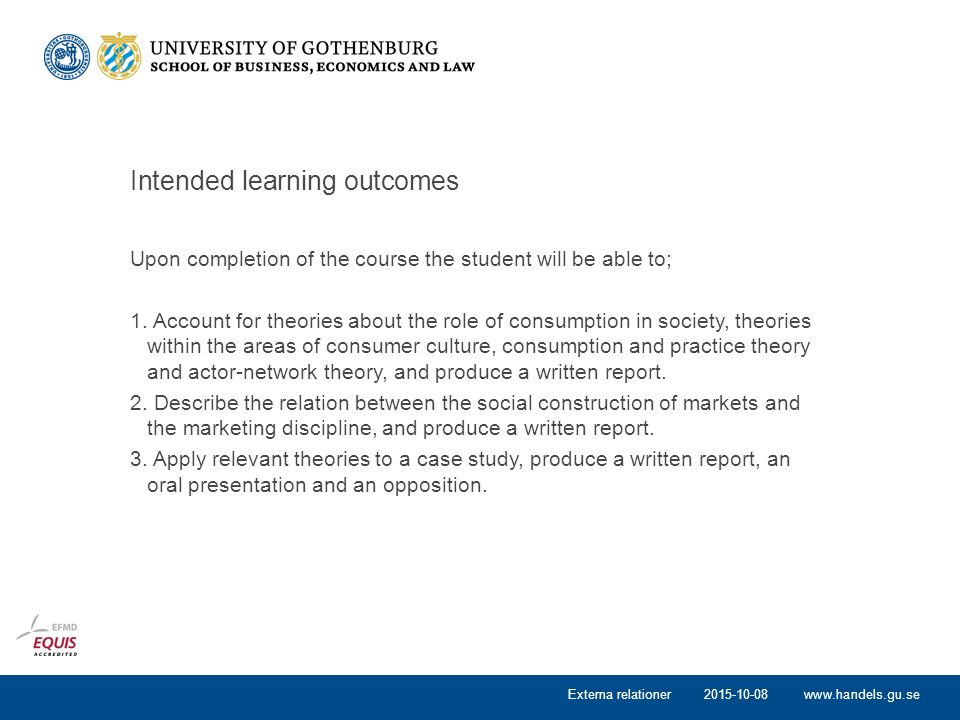This screenshot has width=960, height=720.
Task: Click the third outcome starting with Apply relevant theories
Action: pyautogui.click(x=460, y=472)
